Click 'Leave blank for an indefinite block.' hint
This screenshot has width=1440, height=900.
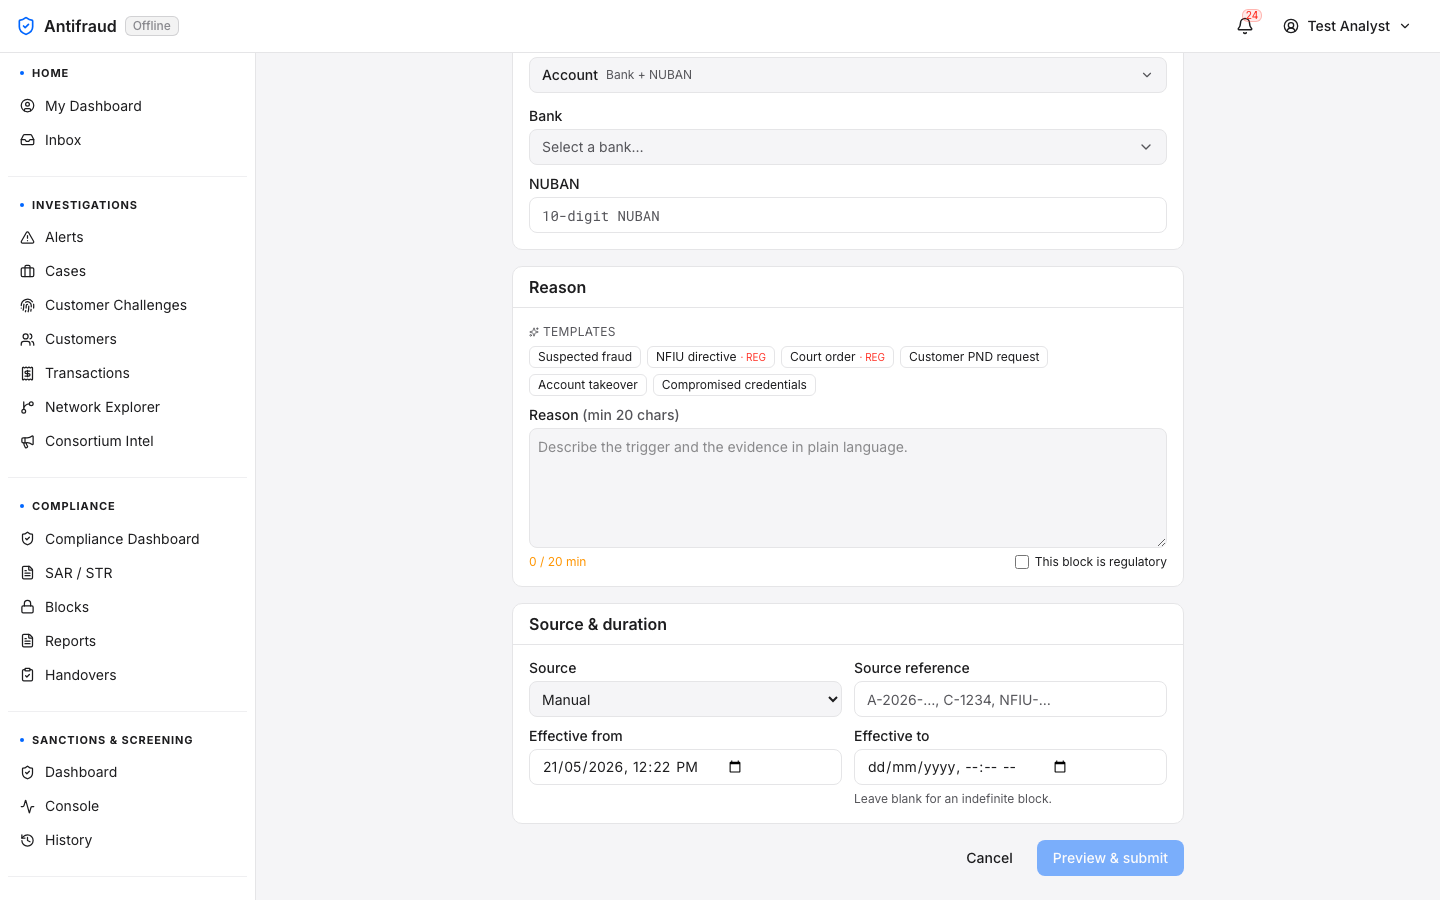(x=953, y=799)
